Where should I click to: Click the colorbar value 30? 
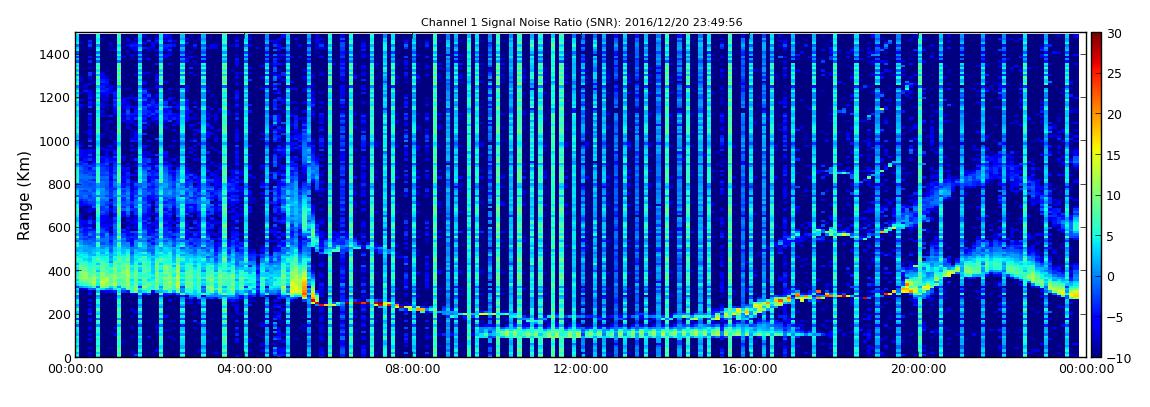pos(1114,33)
